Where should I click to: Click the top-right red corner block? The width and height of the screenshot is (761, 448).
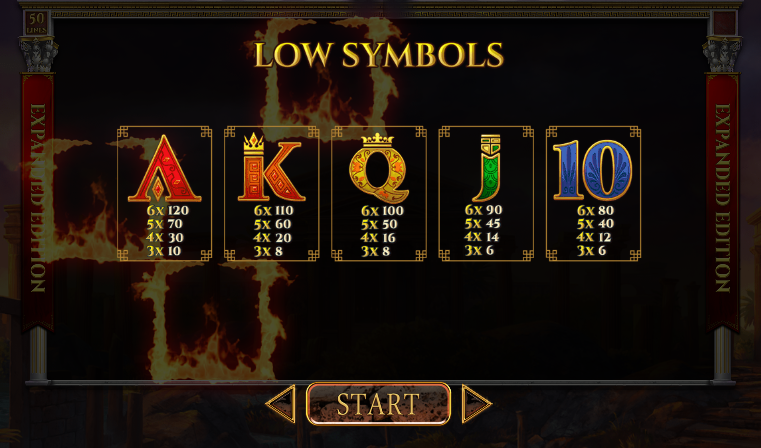[724, 23]
